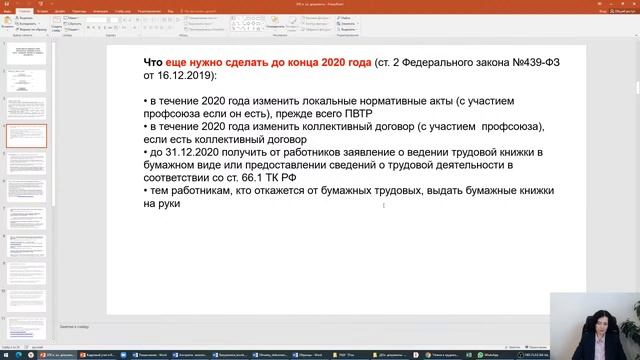Viewport: 640px width, 360px height.
Task: Select slide 6 thumbnail
Action: pyautogui.click(x=27, y=191)
